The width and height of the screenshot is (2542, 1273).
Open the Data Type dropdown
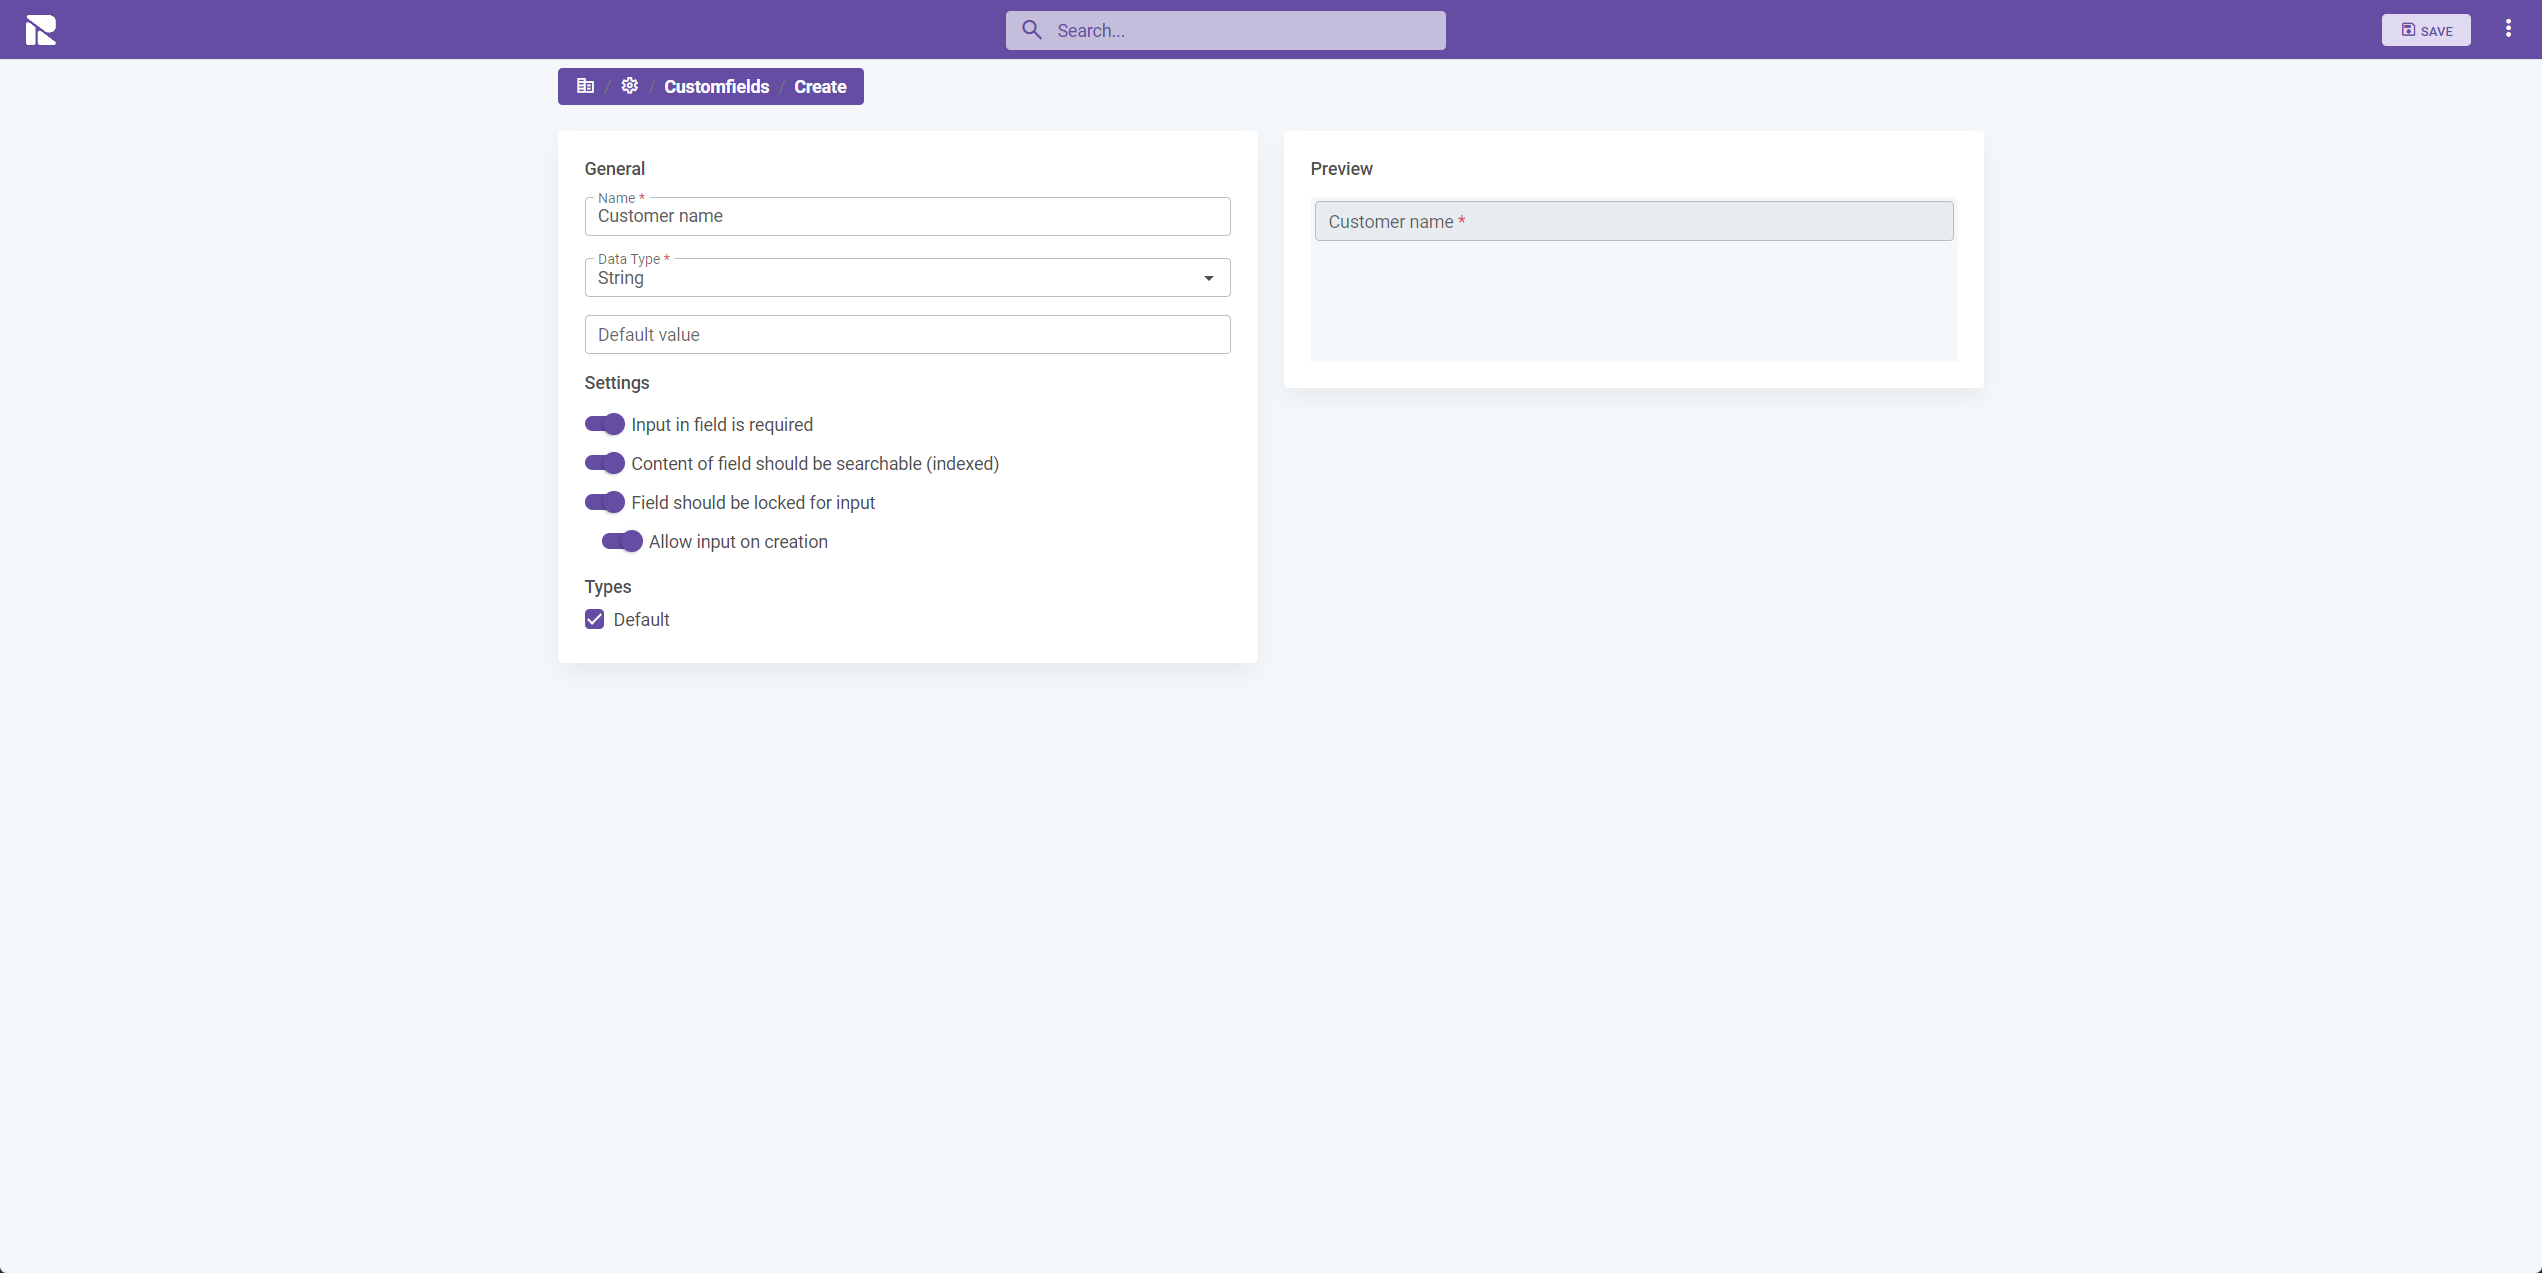click(x=907, y=278)
